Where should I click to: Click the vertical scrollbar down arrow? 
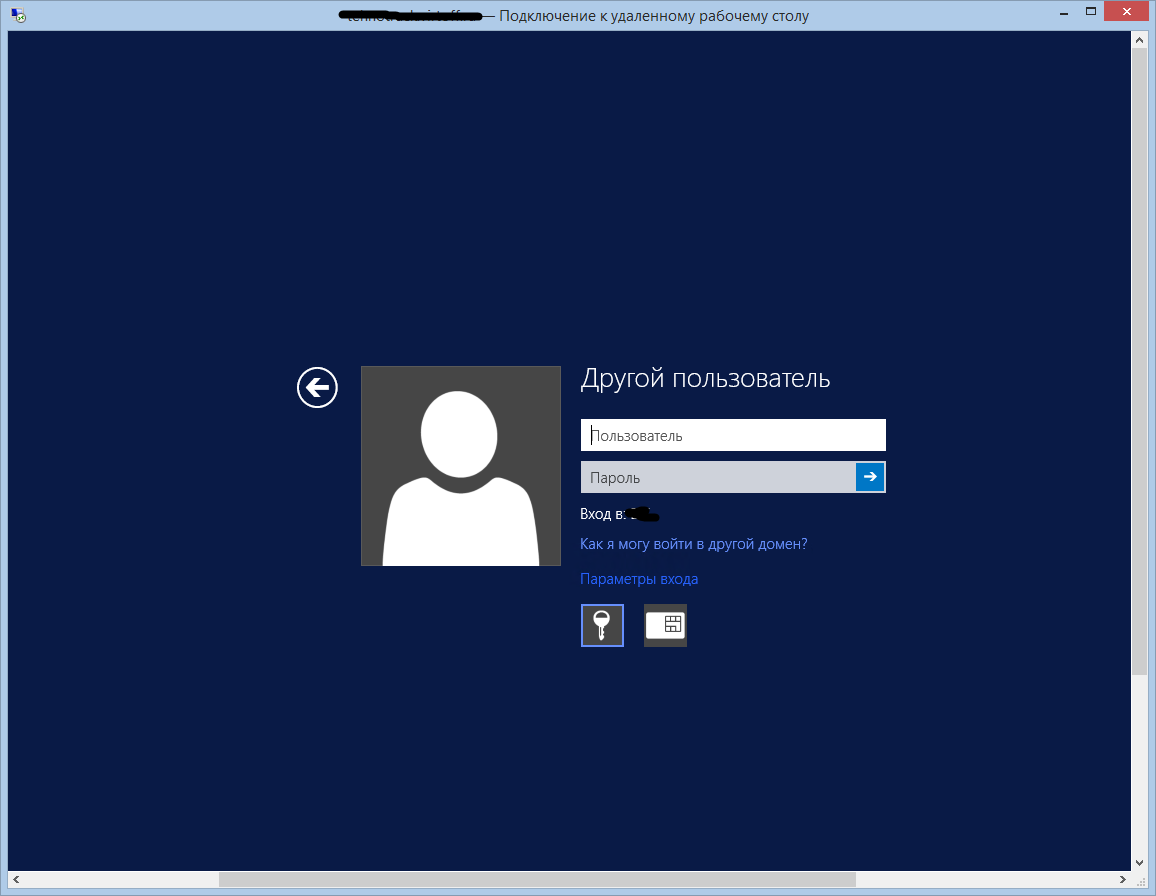(x=1139, y=861)
